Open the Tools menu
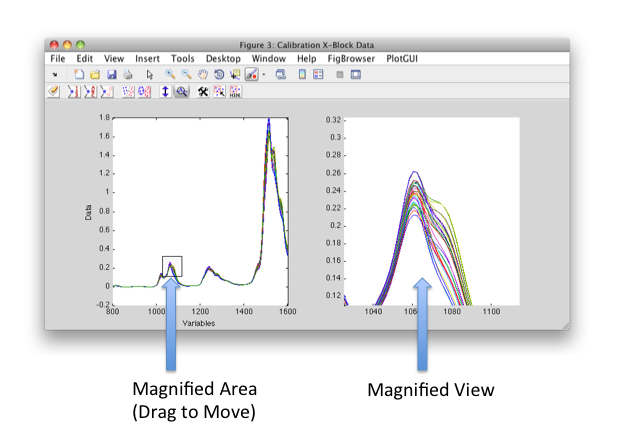This screenshot has width=622, height=437. [182, 59]
